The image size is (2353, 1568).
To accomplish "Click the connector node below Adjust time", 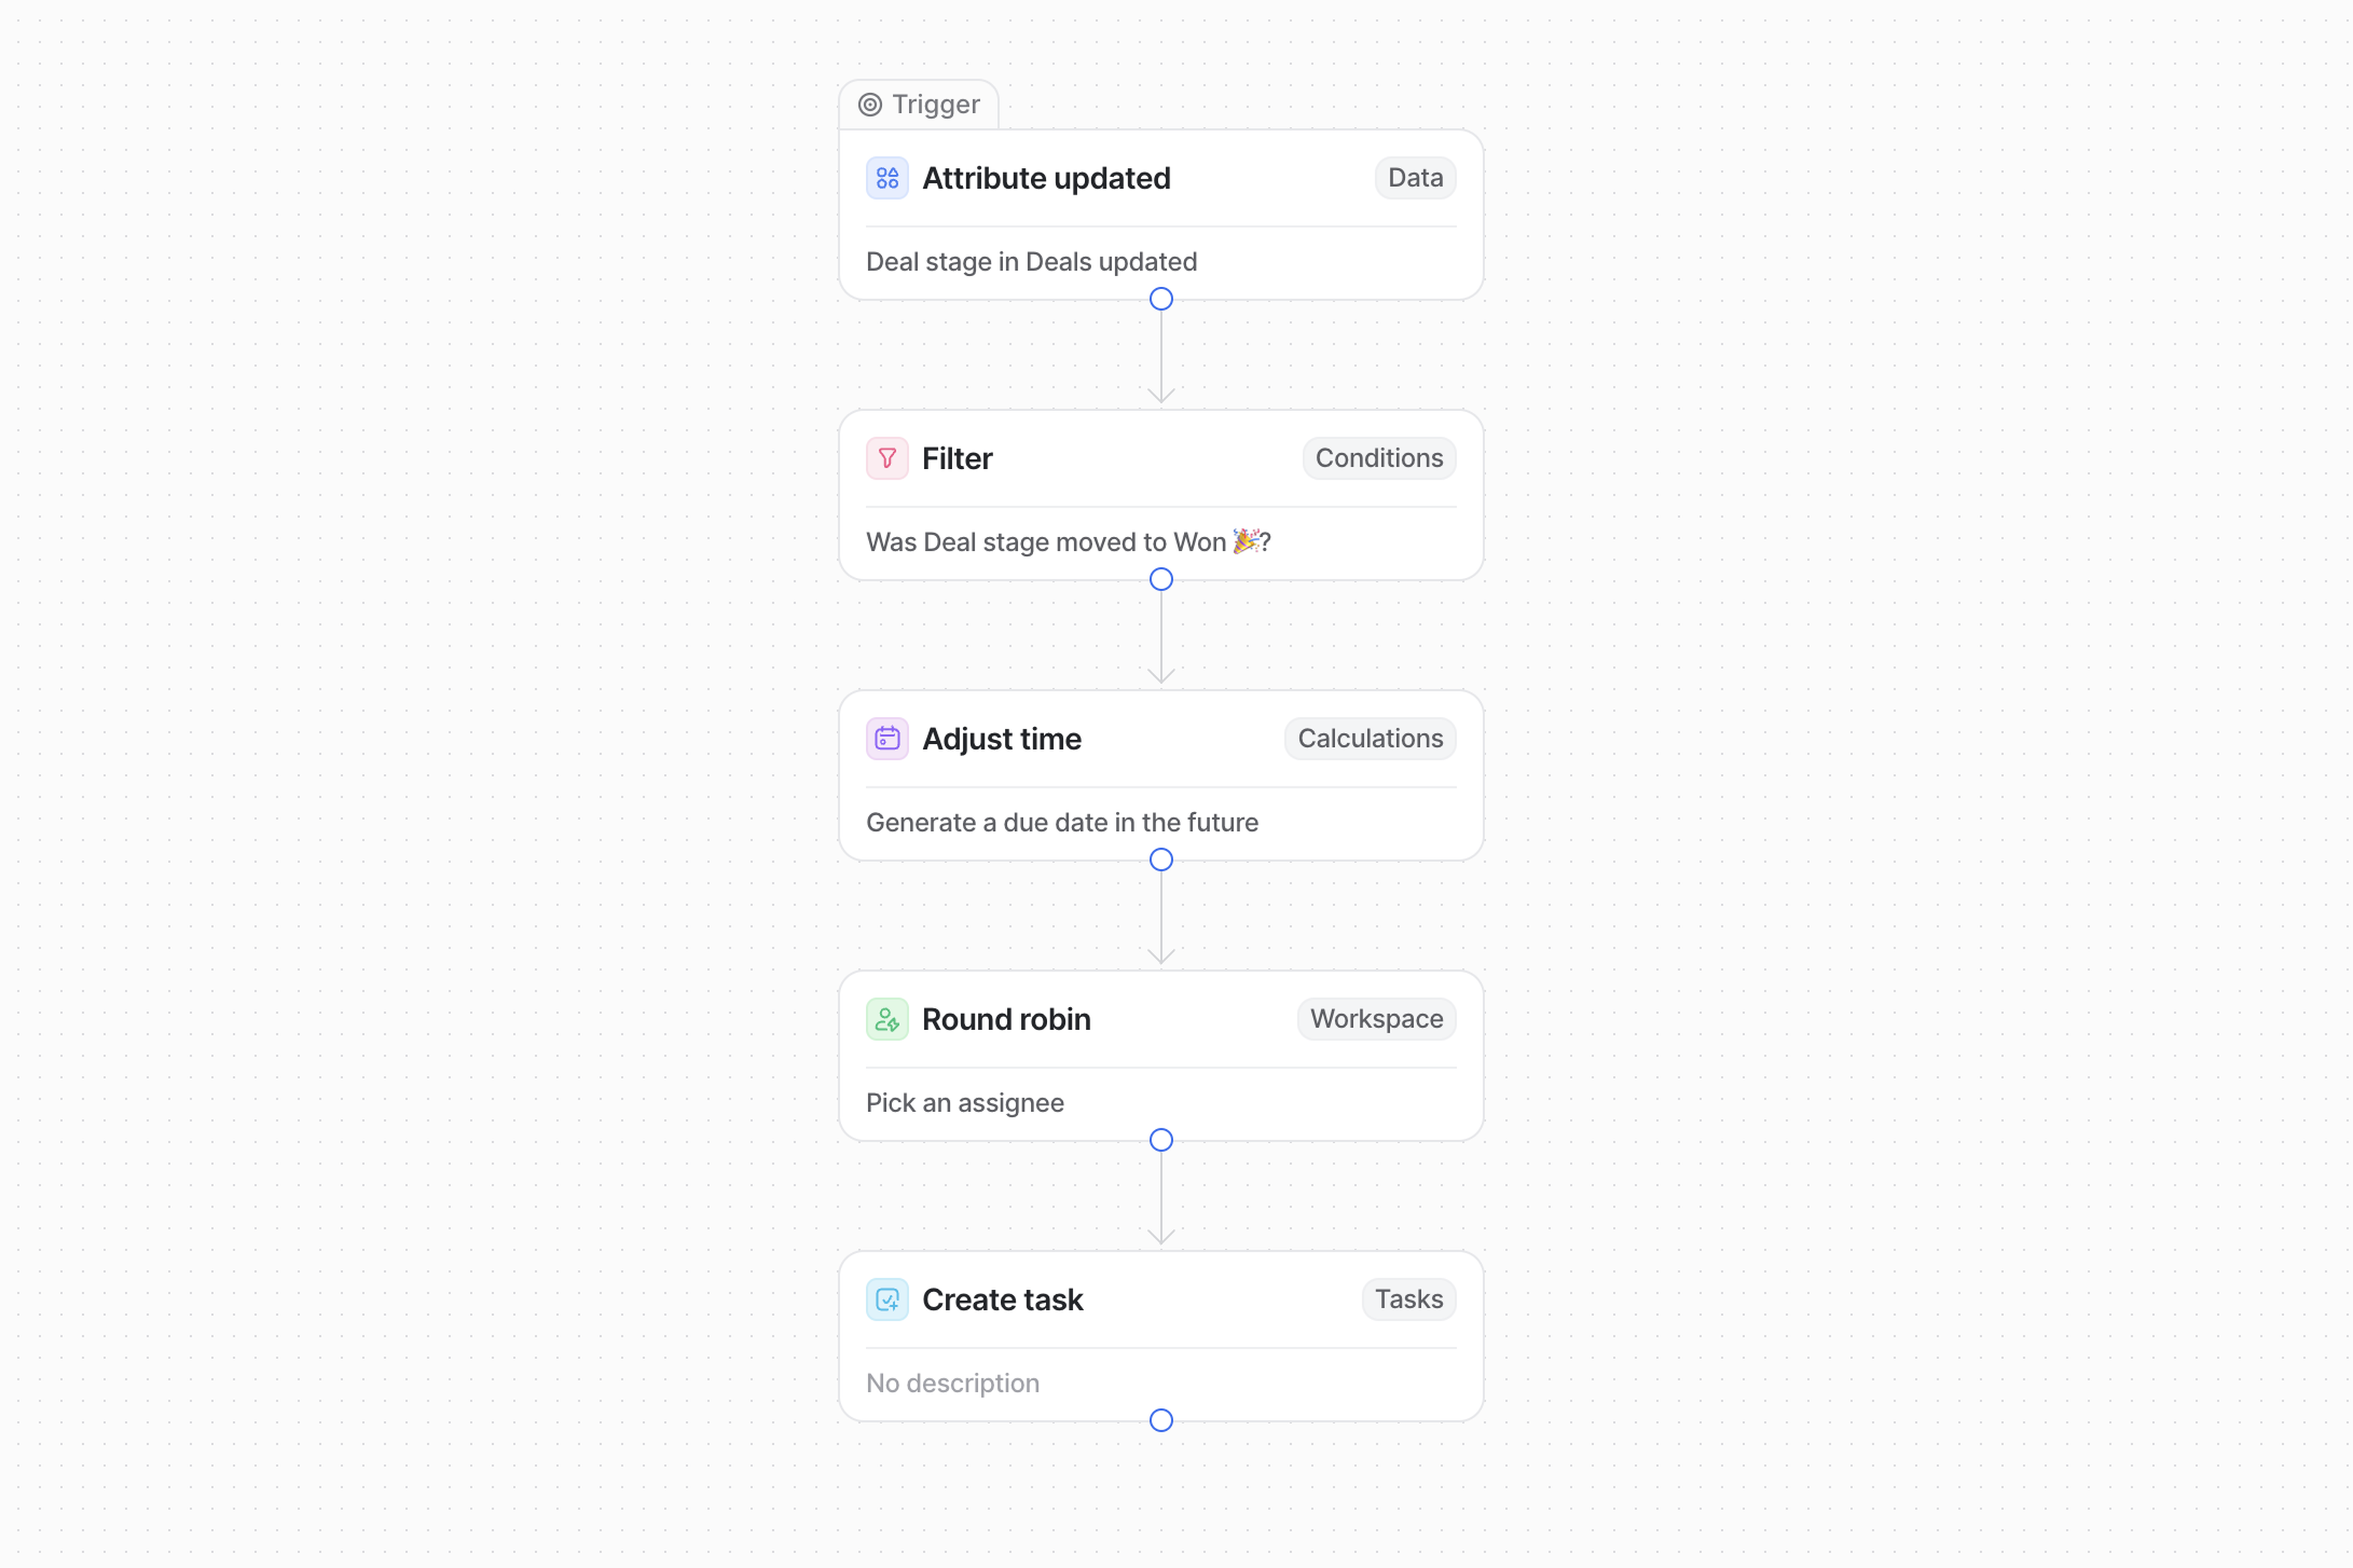I will pyautogui.click(x=1161, y=860).
